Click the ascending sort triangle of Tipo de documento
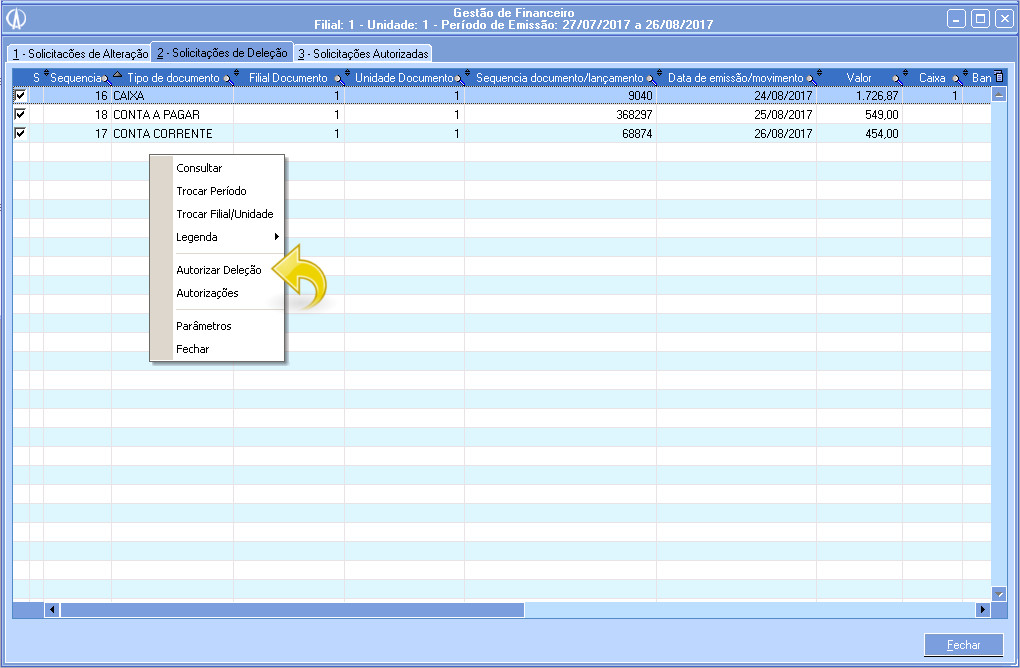The image size is (1020, 668). click(117, 75)
